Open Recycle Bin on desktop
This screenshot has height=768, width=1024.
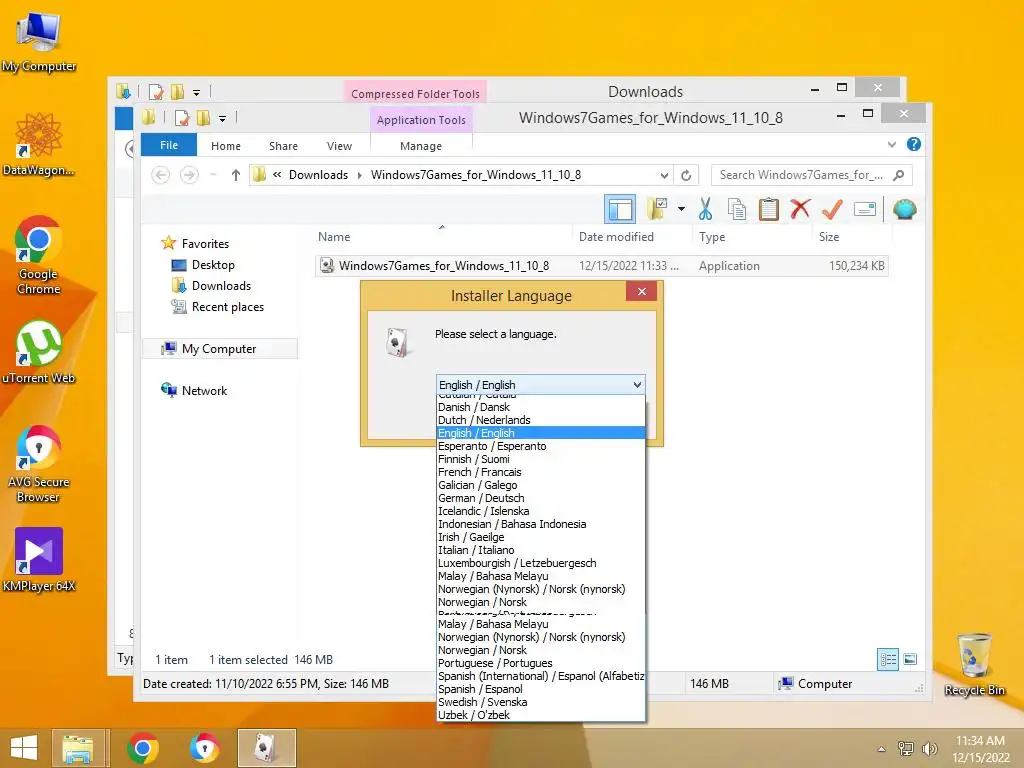click(x=974, y=664)
